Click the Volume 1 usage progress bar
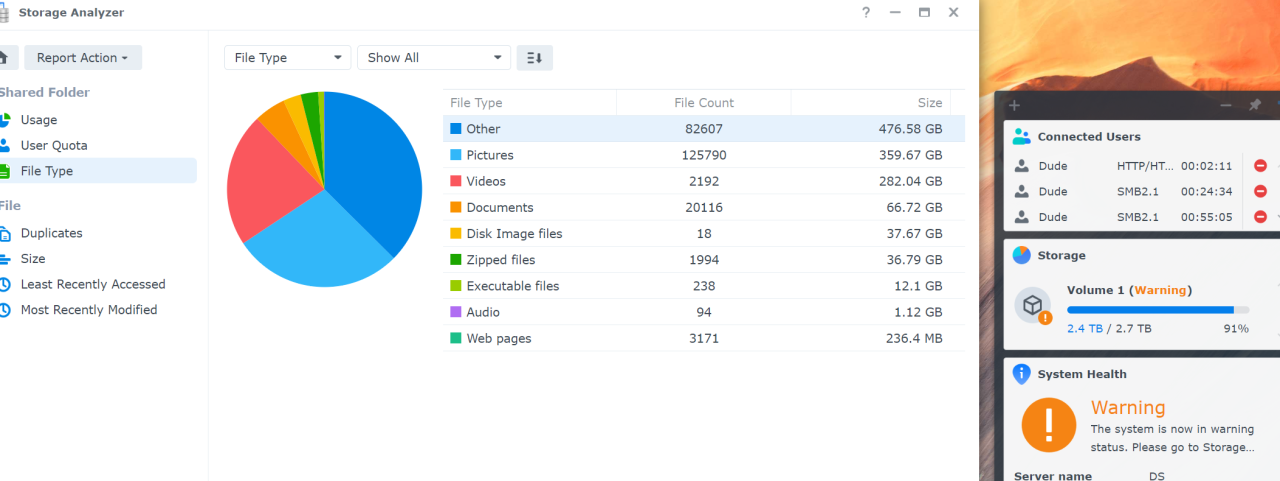The width and height of the screenshot is (1280, 481). pos(1157,310)
